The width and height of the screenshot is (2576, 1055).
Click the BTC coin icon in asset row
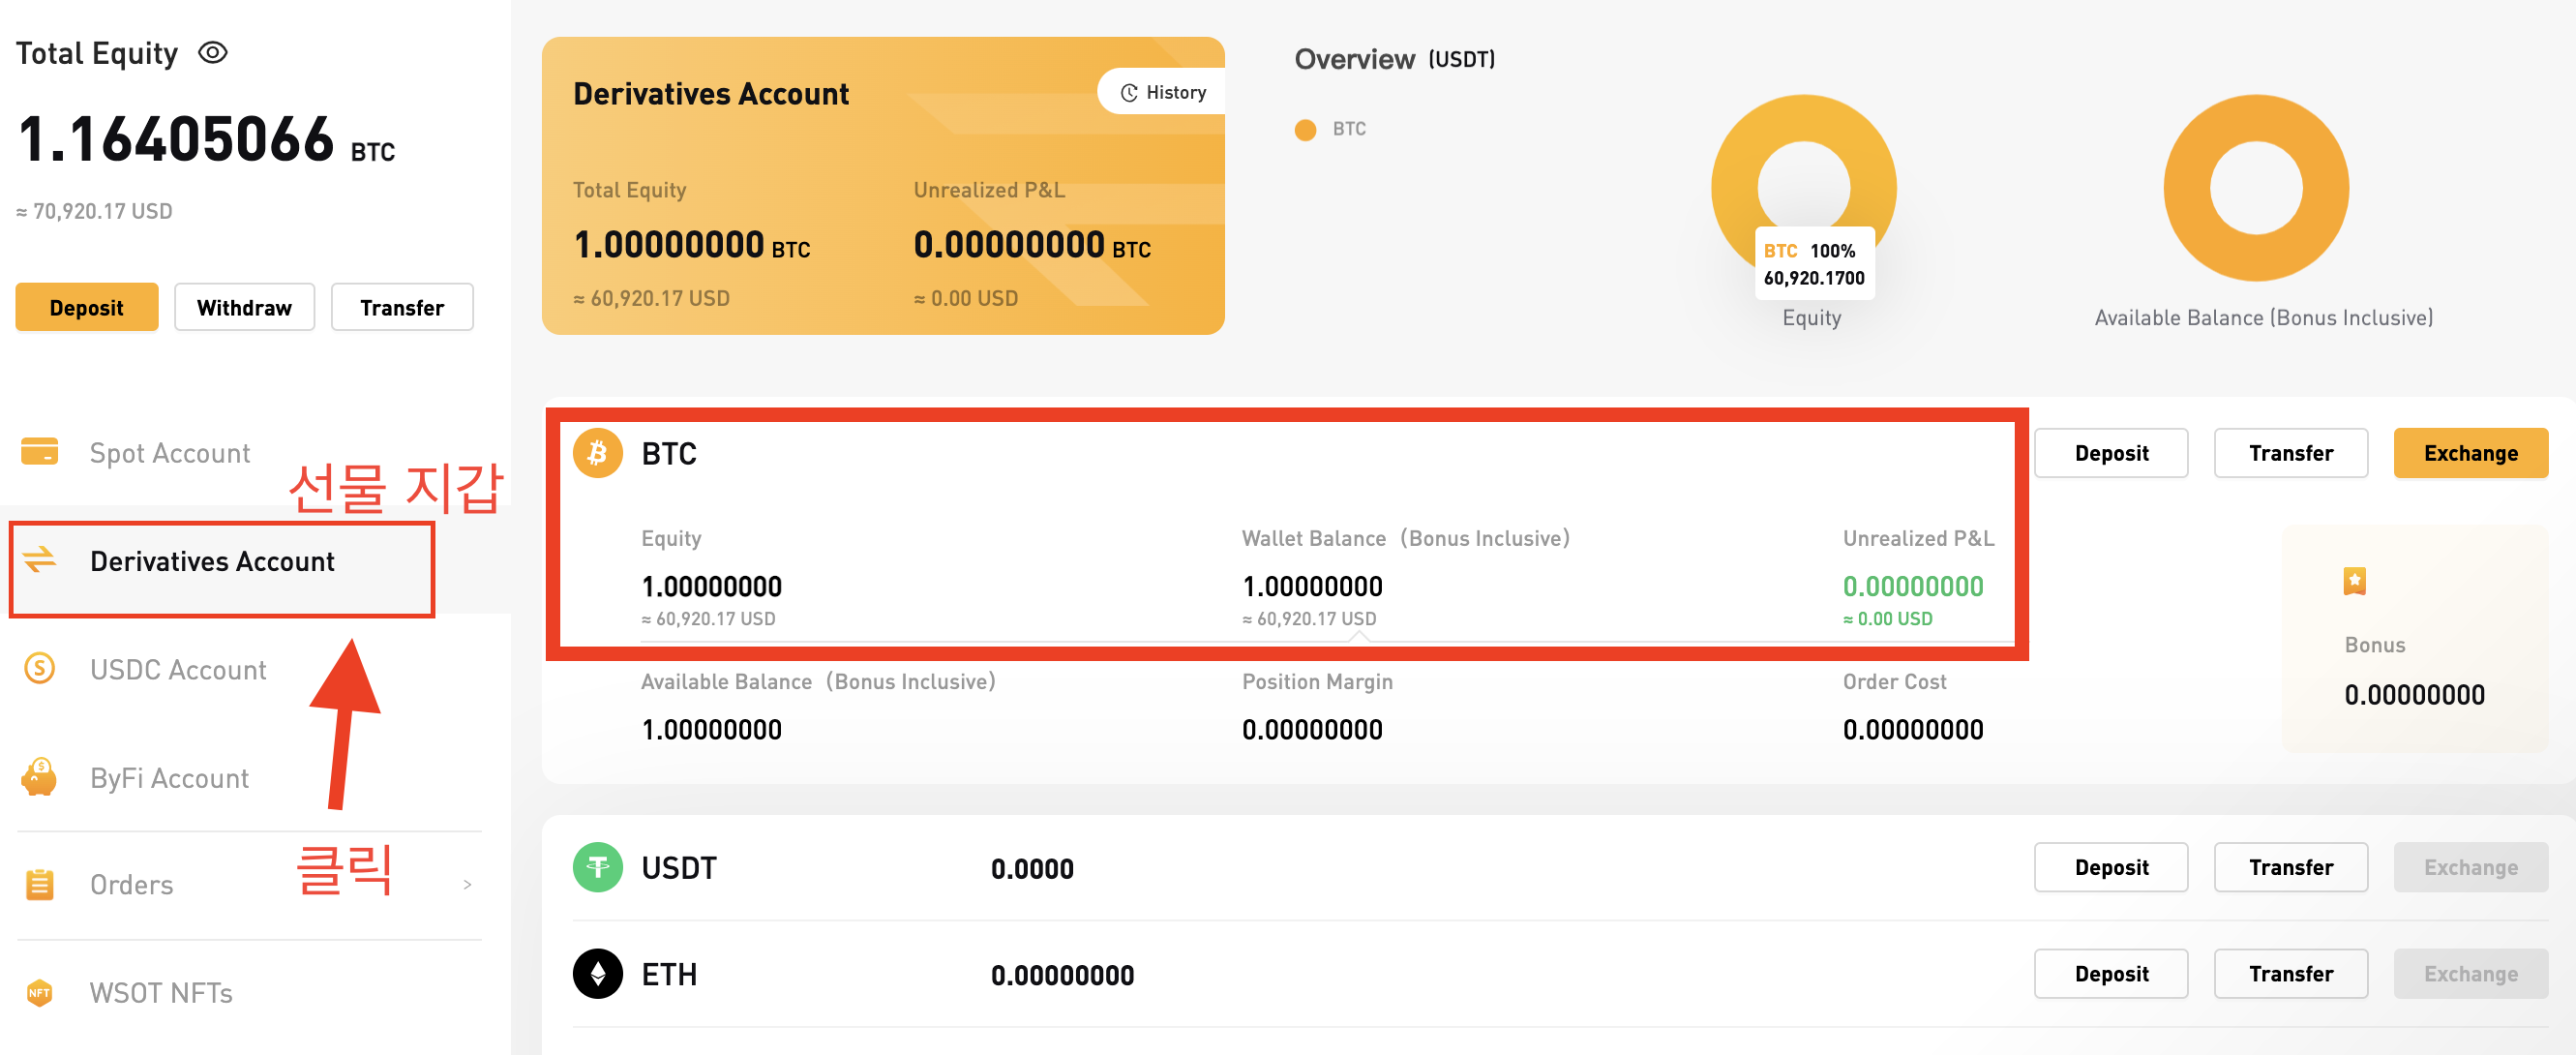pos(598,453)
